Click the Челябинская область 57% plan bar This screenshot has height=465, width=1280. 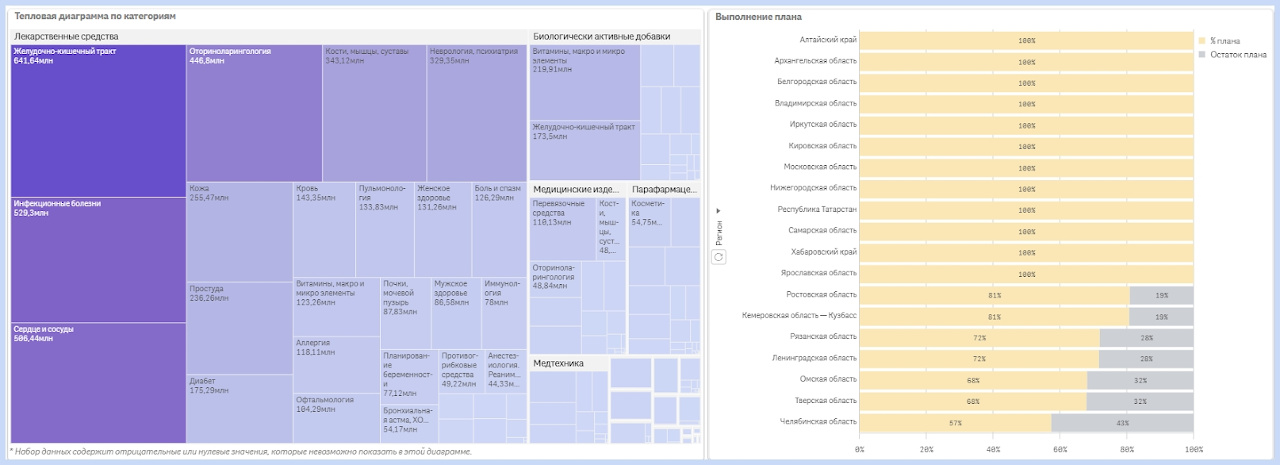[x=955, y=422]
